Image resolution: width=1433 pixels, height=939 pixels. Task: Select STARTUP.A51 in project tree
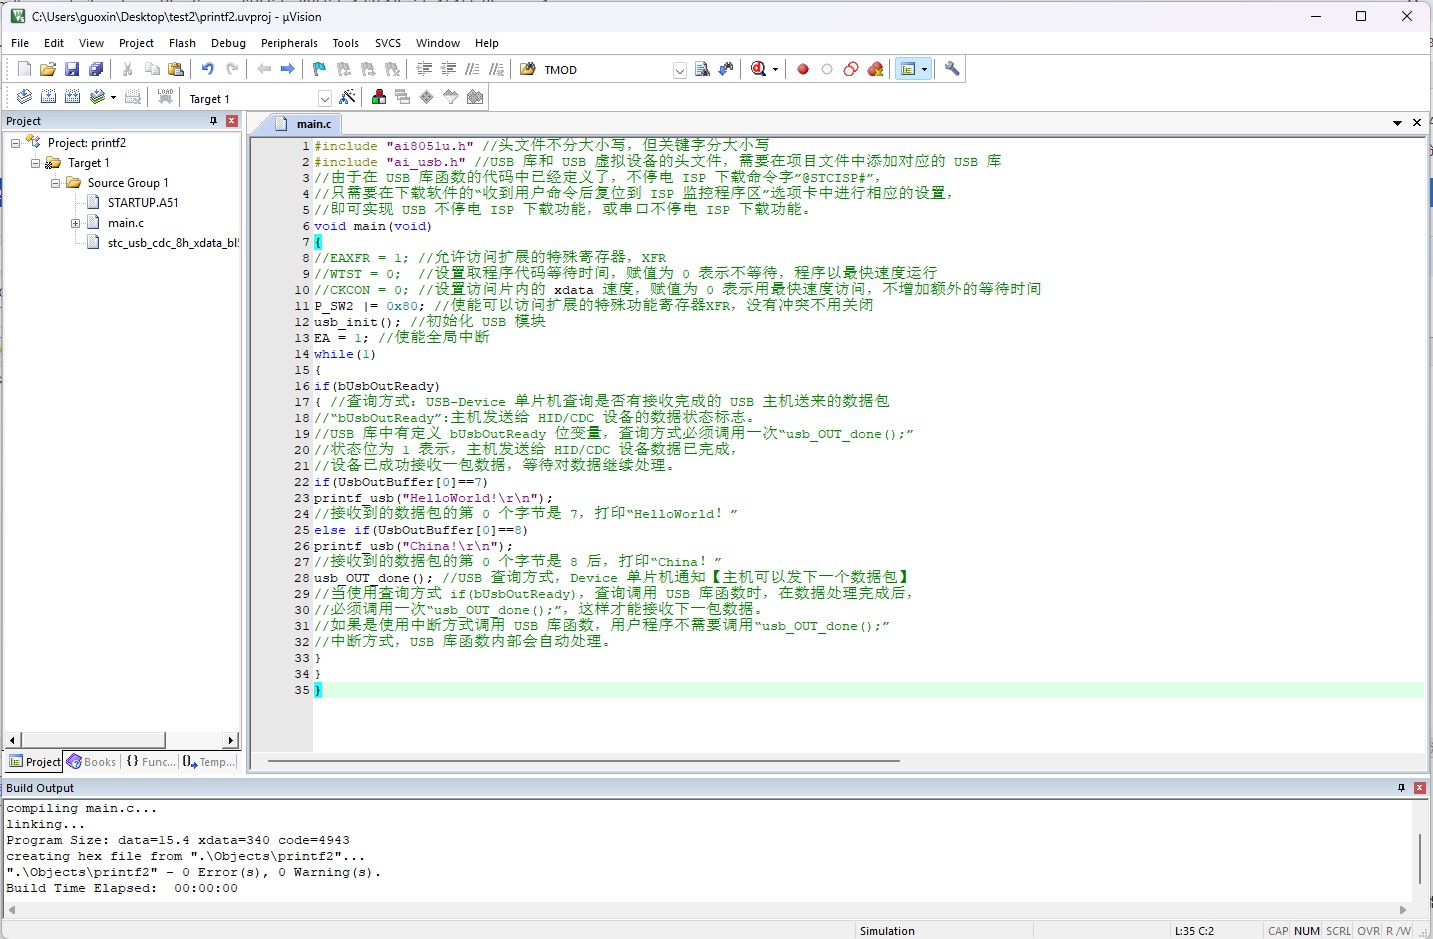143,203
